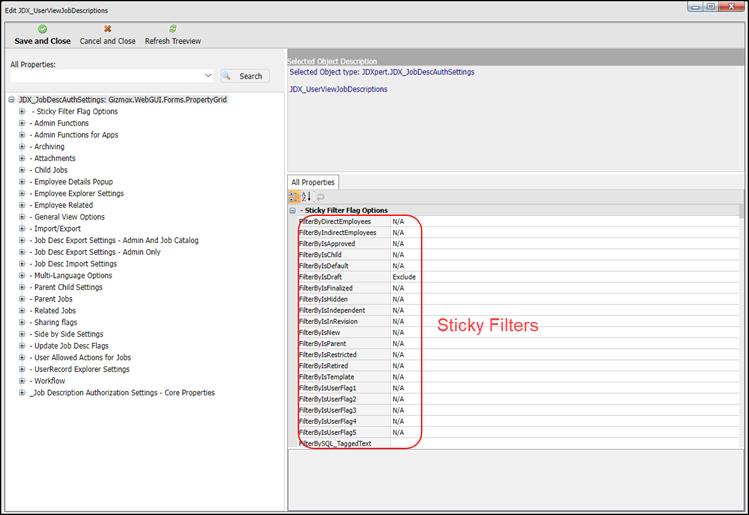This screenshot has height=515, width=749.
Task: Click the FilterByIsUserFlag5 property name
Action: pyautogui.click(x=328, y=432)
